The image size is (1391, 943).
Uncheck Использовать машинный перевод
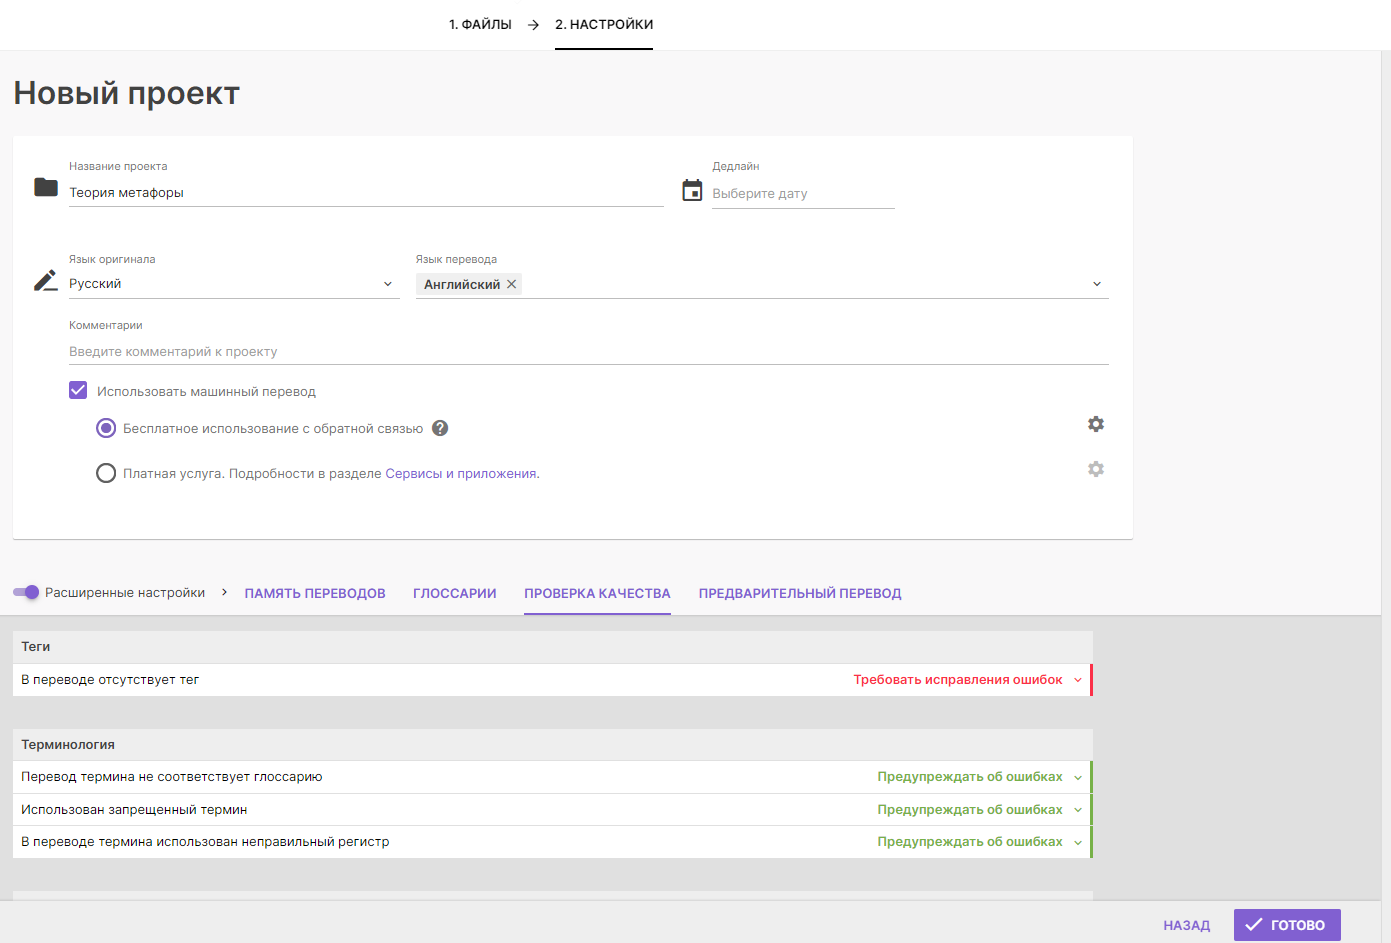click(78, 390)
